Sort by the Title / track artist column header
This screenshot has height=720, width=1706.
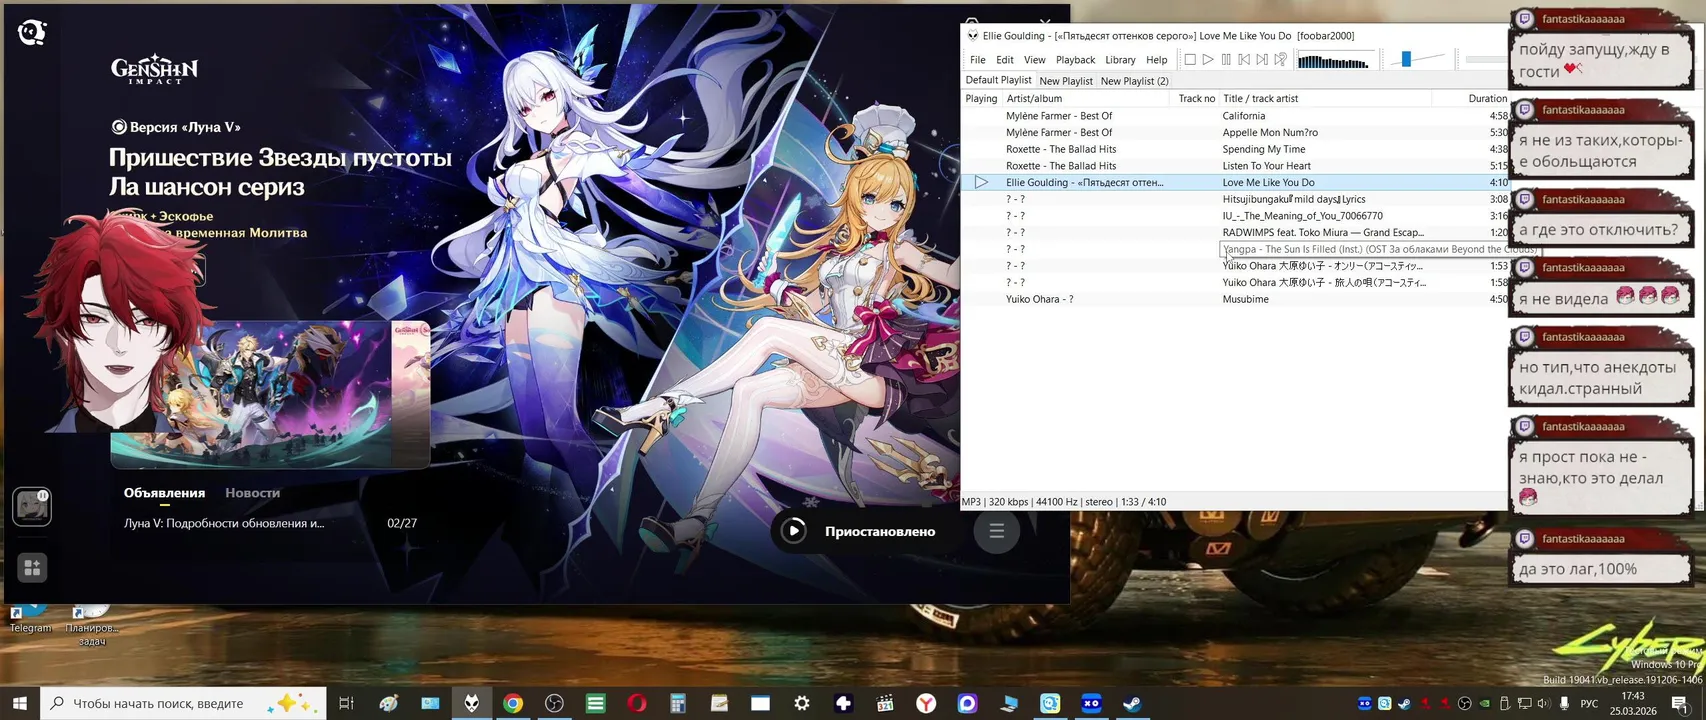click(1326, 98)
